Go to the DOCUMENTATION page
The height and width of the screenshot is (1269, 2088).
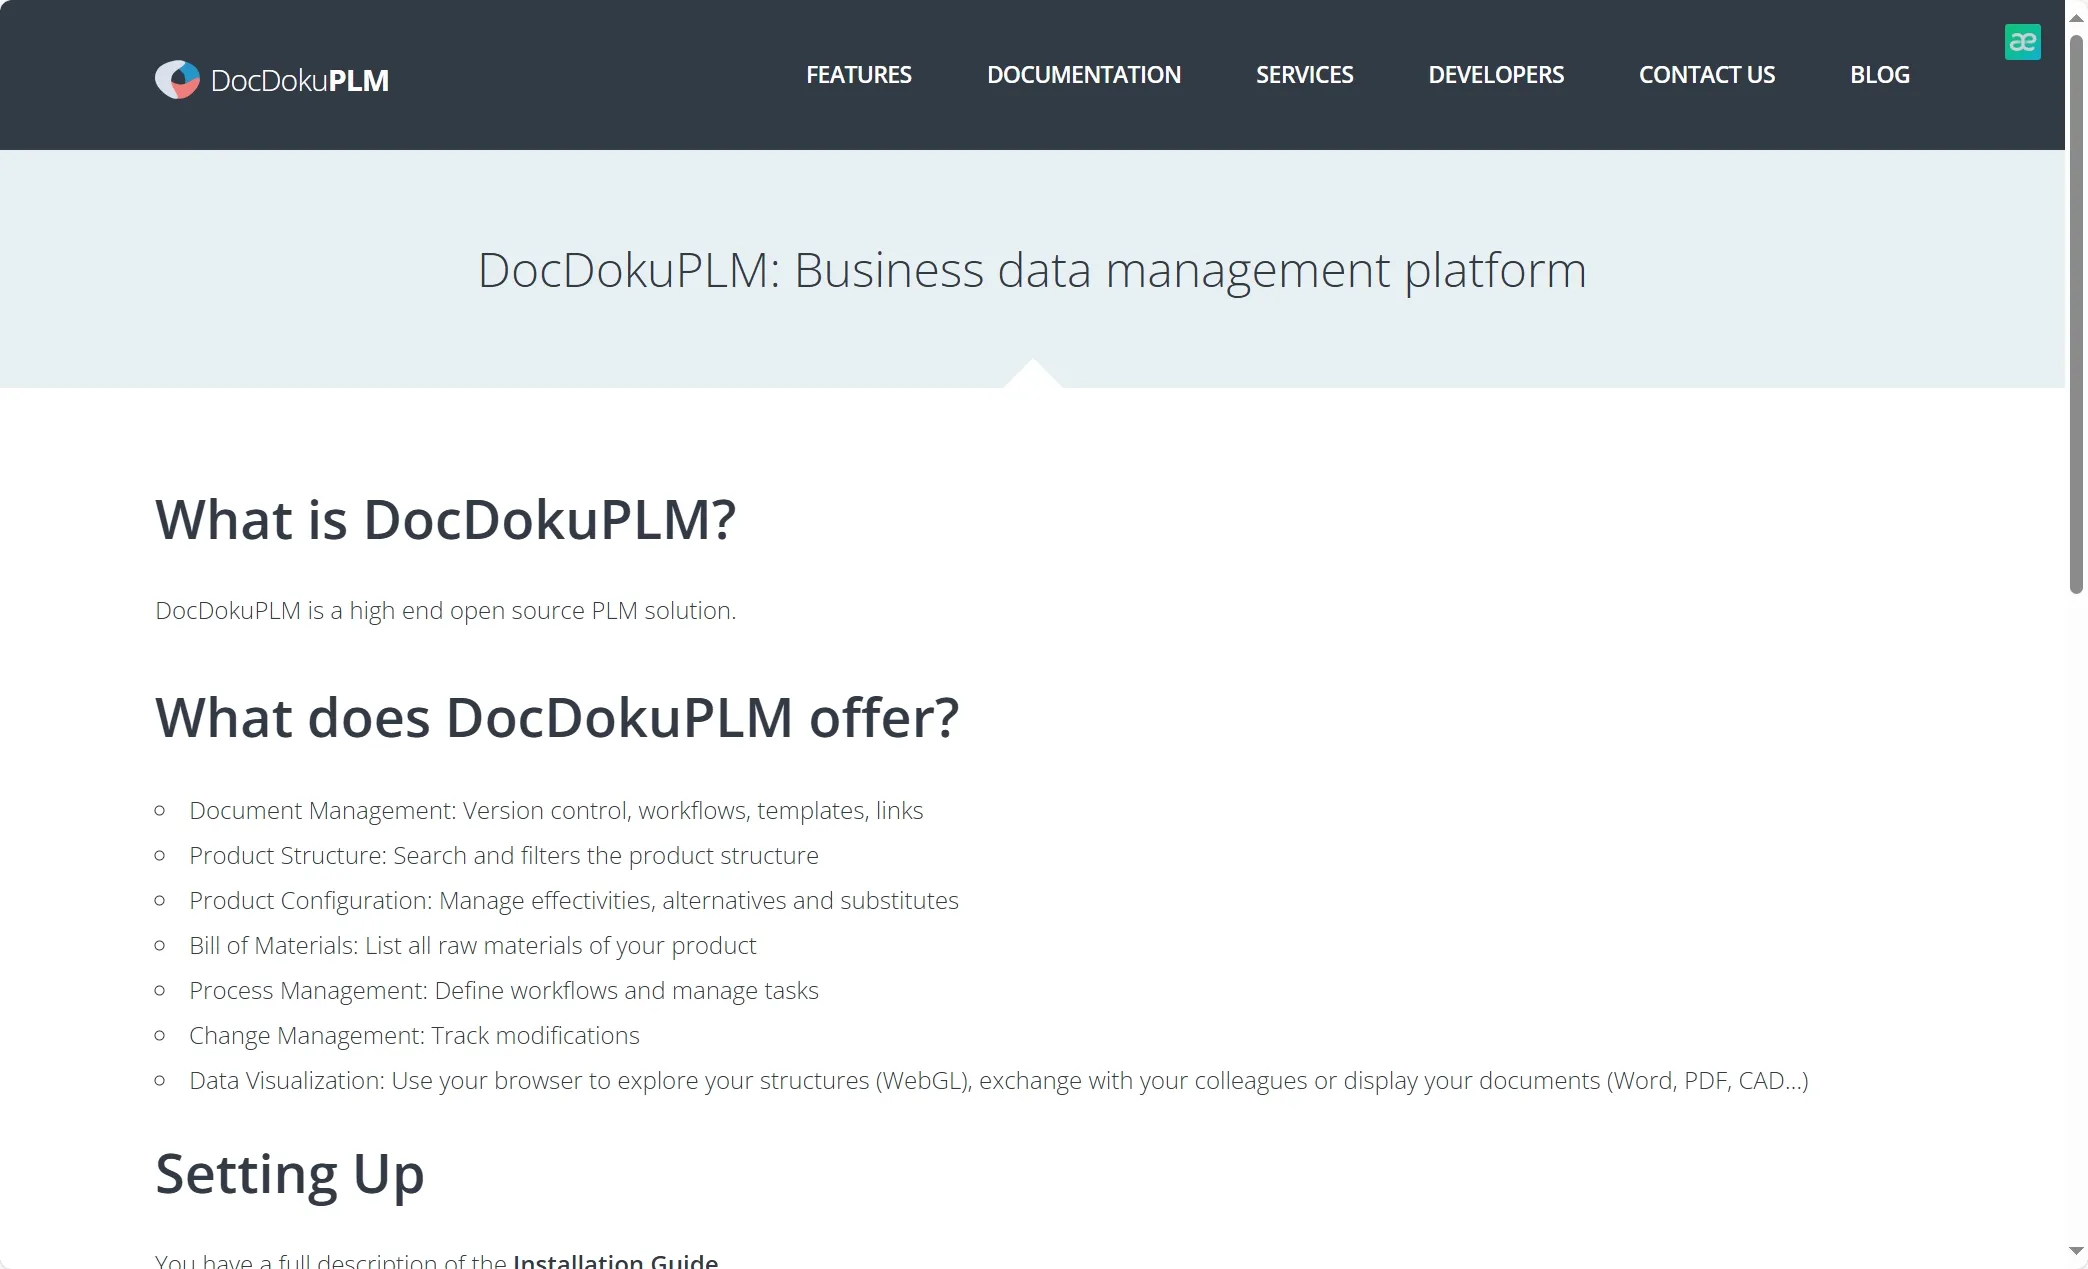1083,75
